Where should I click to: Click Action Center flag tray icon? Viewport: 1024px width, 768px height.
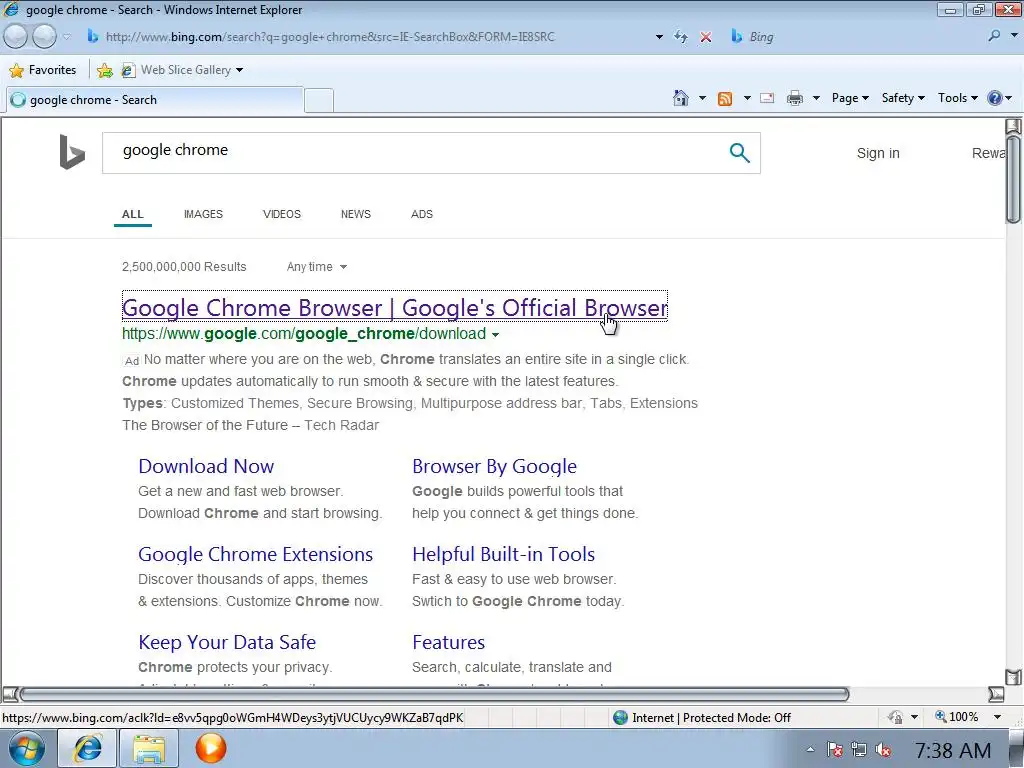coord(834,750)
